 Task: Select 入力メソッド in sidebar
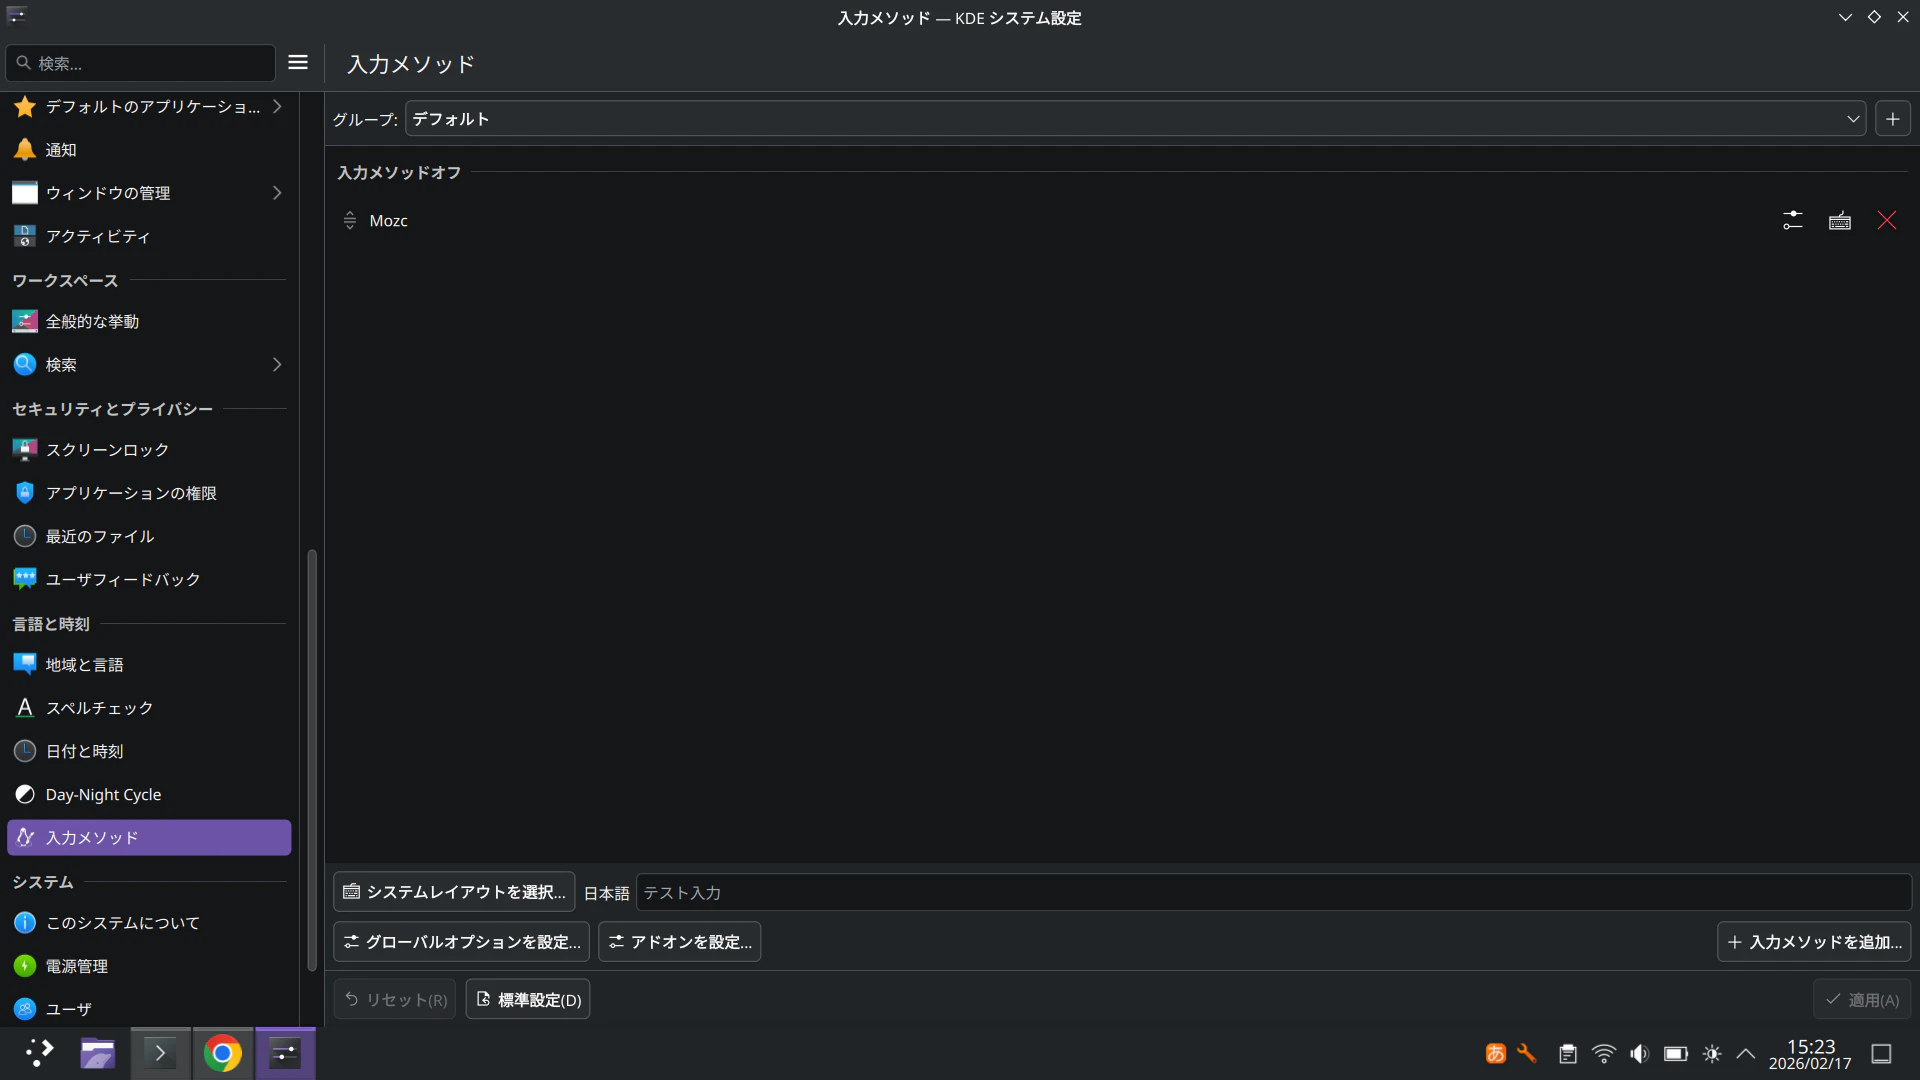(x=149, y=837)
